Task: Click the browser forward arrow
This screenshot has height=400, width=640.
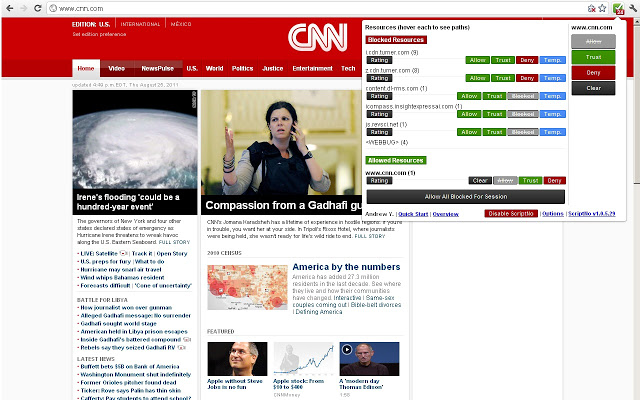Action: (x=23, y=8)
